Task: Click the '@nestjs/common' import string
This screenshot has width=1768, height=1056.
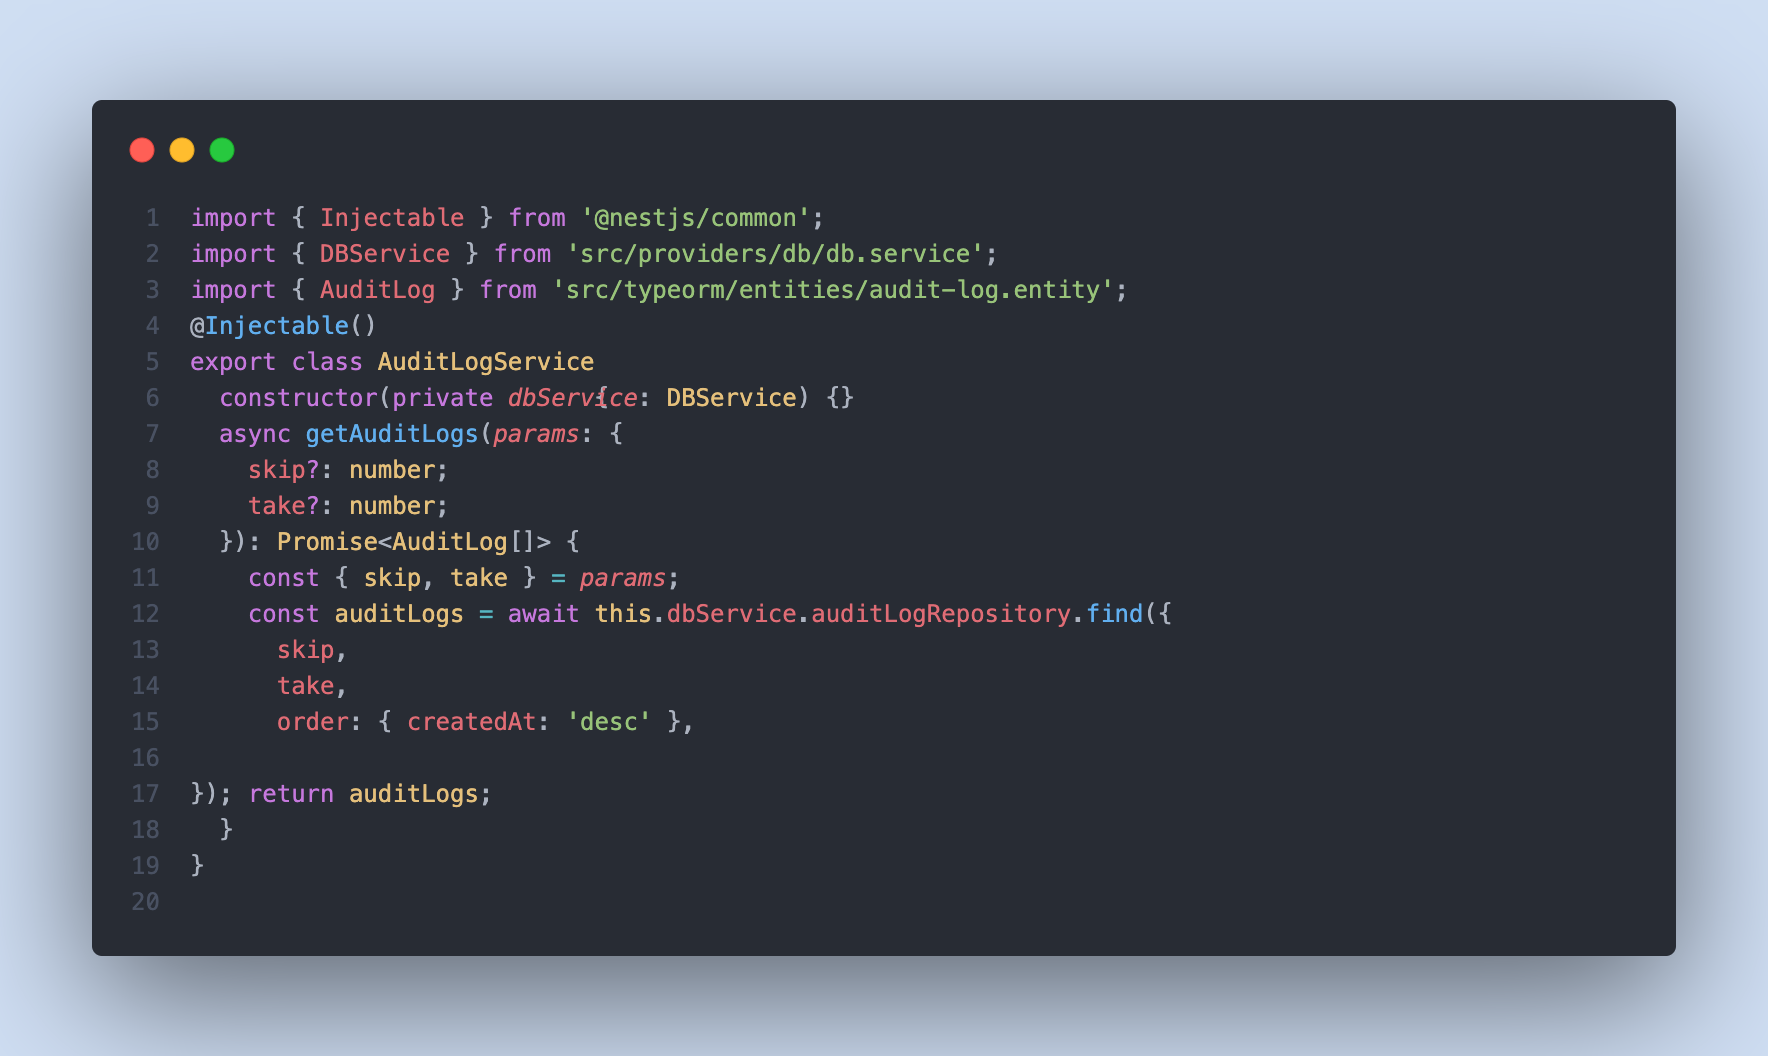Action: coord(695,218)
